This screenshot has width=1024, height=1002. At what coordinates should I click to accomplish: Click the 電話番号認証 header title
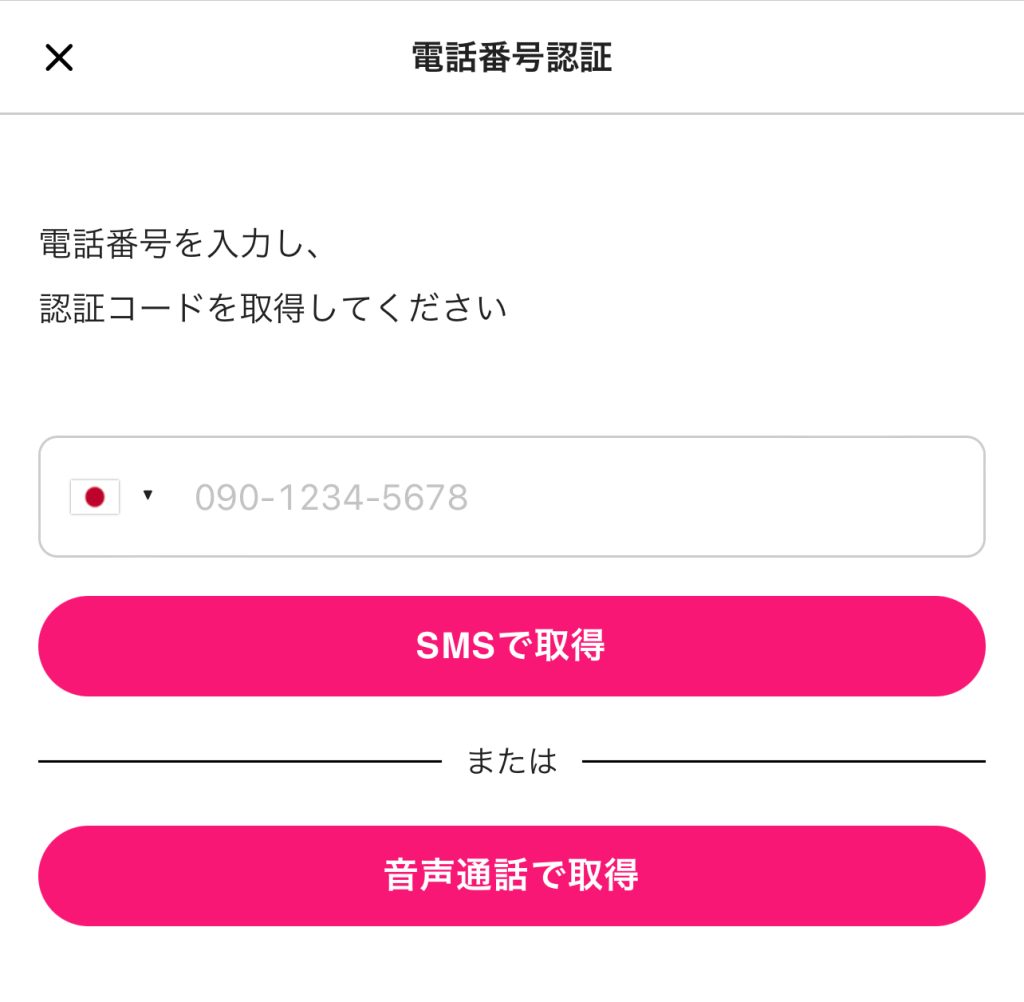[x=511, y=58]
